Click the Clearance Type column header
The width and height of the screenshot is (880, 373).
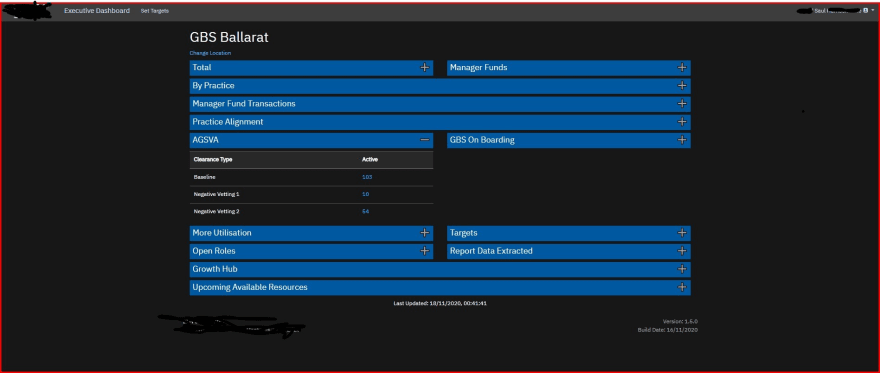tap(213, 160)
